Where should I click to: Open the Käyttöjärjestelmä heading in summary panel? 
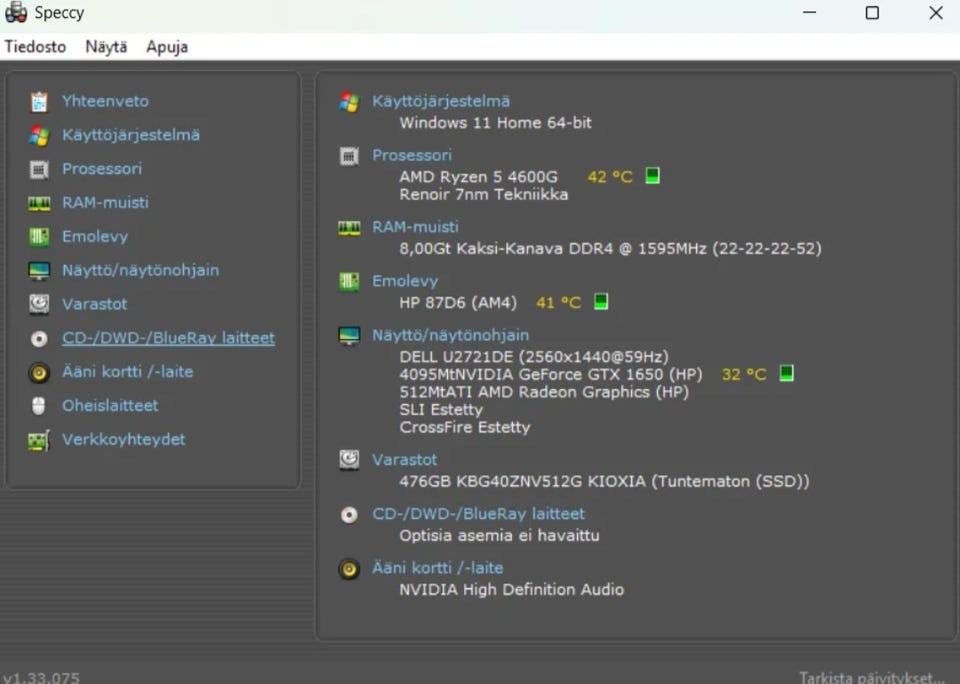click(x=440, y=101)
